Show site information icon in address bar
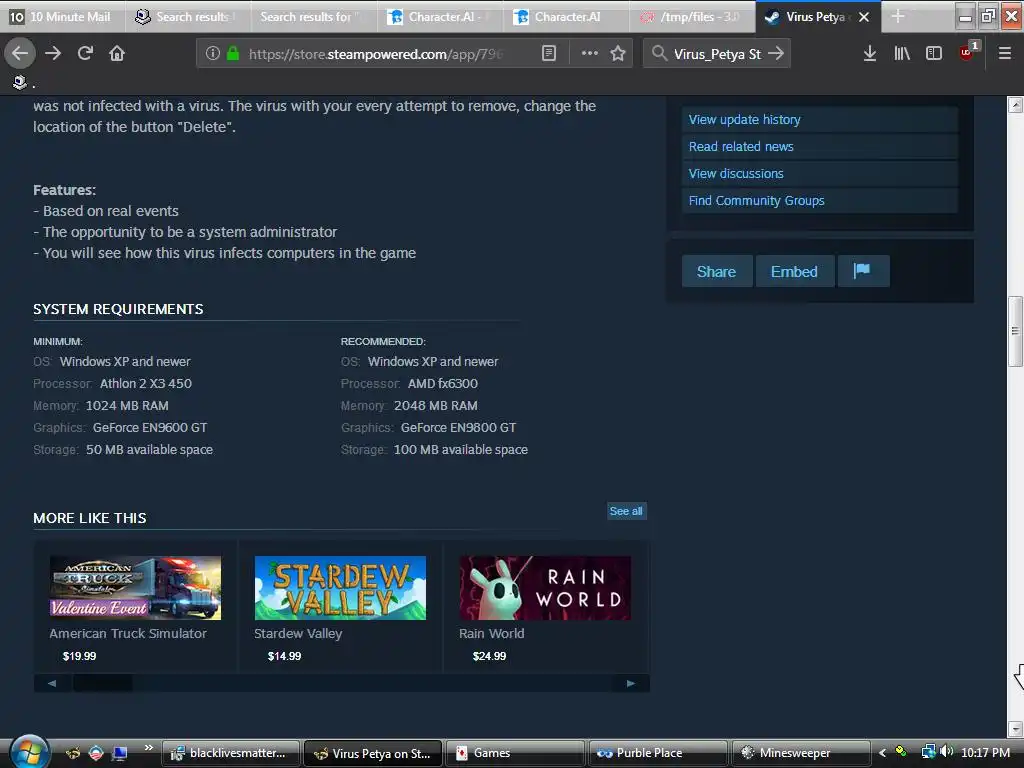Image resolution: width=1024 pixels, height=768 pixels. [212, 54]
